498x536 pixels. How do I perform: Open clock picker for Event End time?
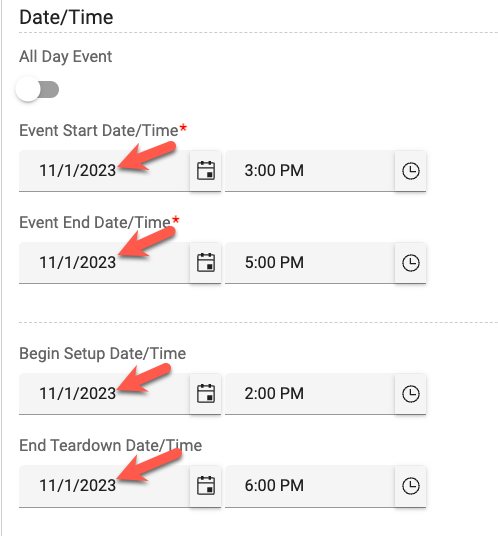pyautogui.click(x=410, y=263)
